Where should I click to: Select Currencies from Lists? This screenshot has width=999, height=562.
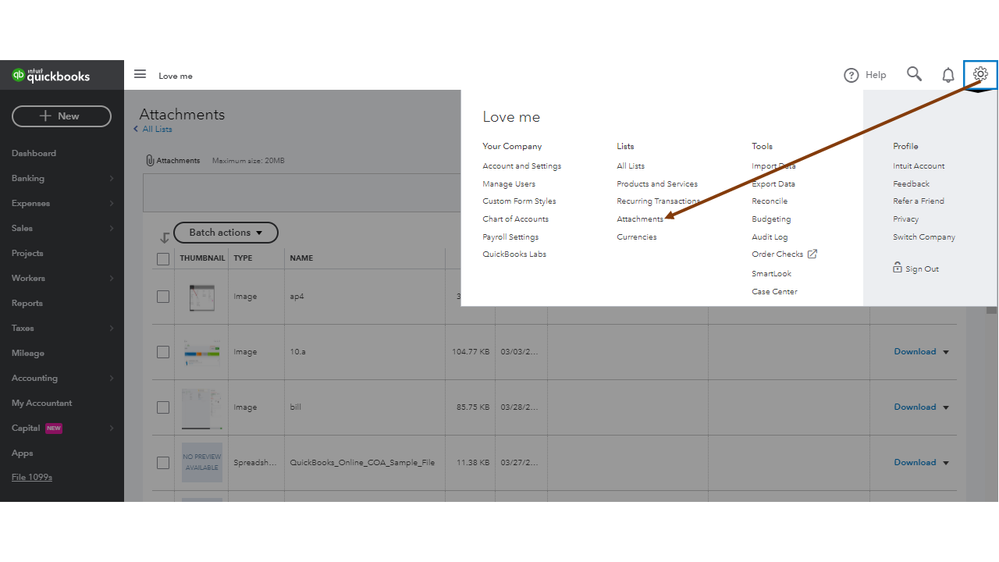coord(636,236)
